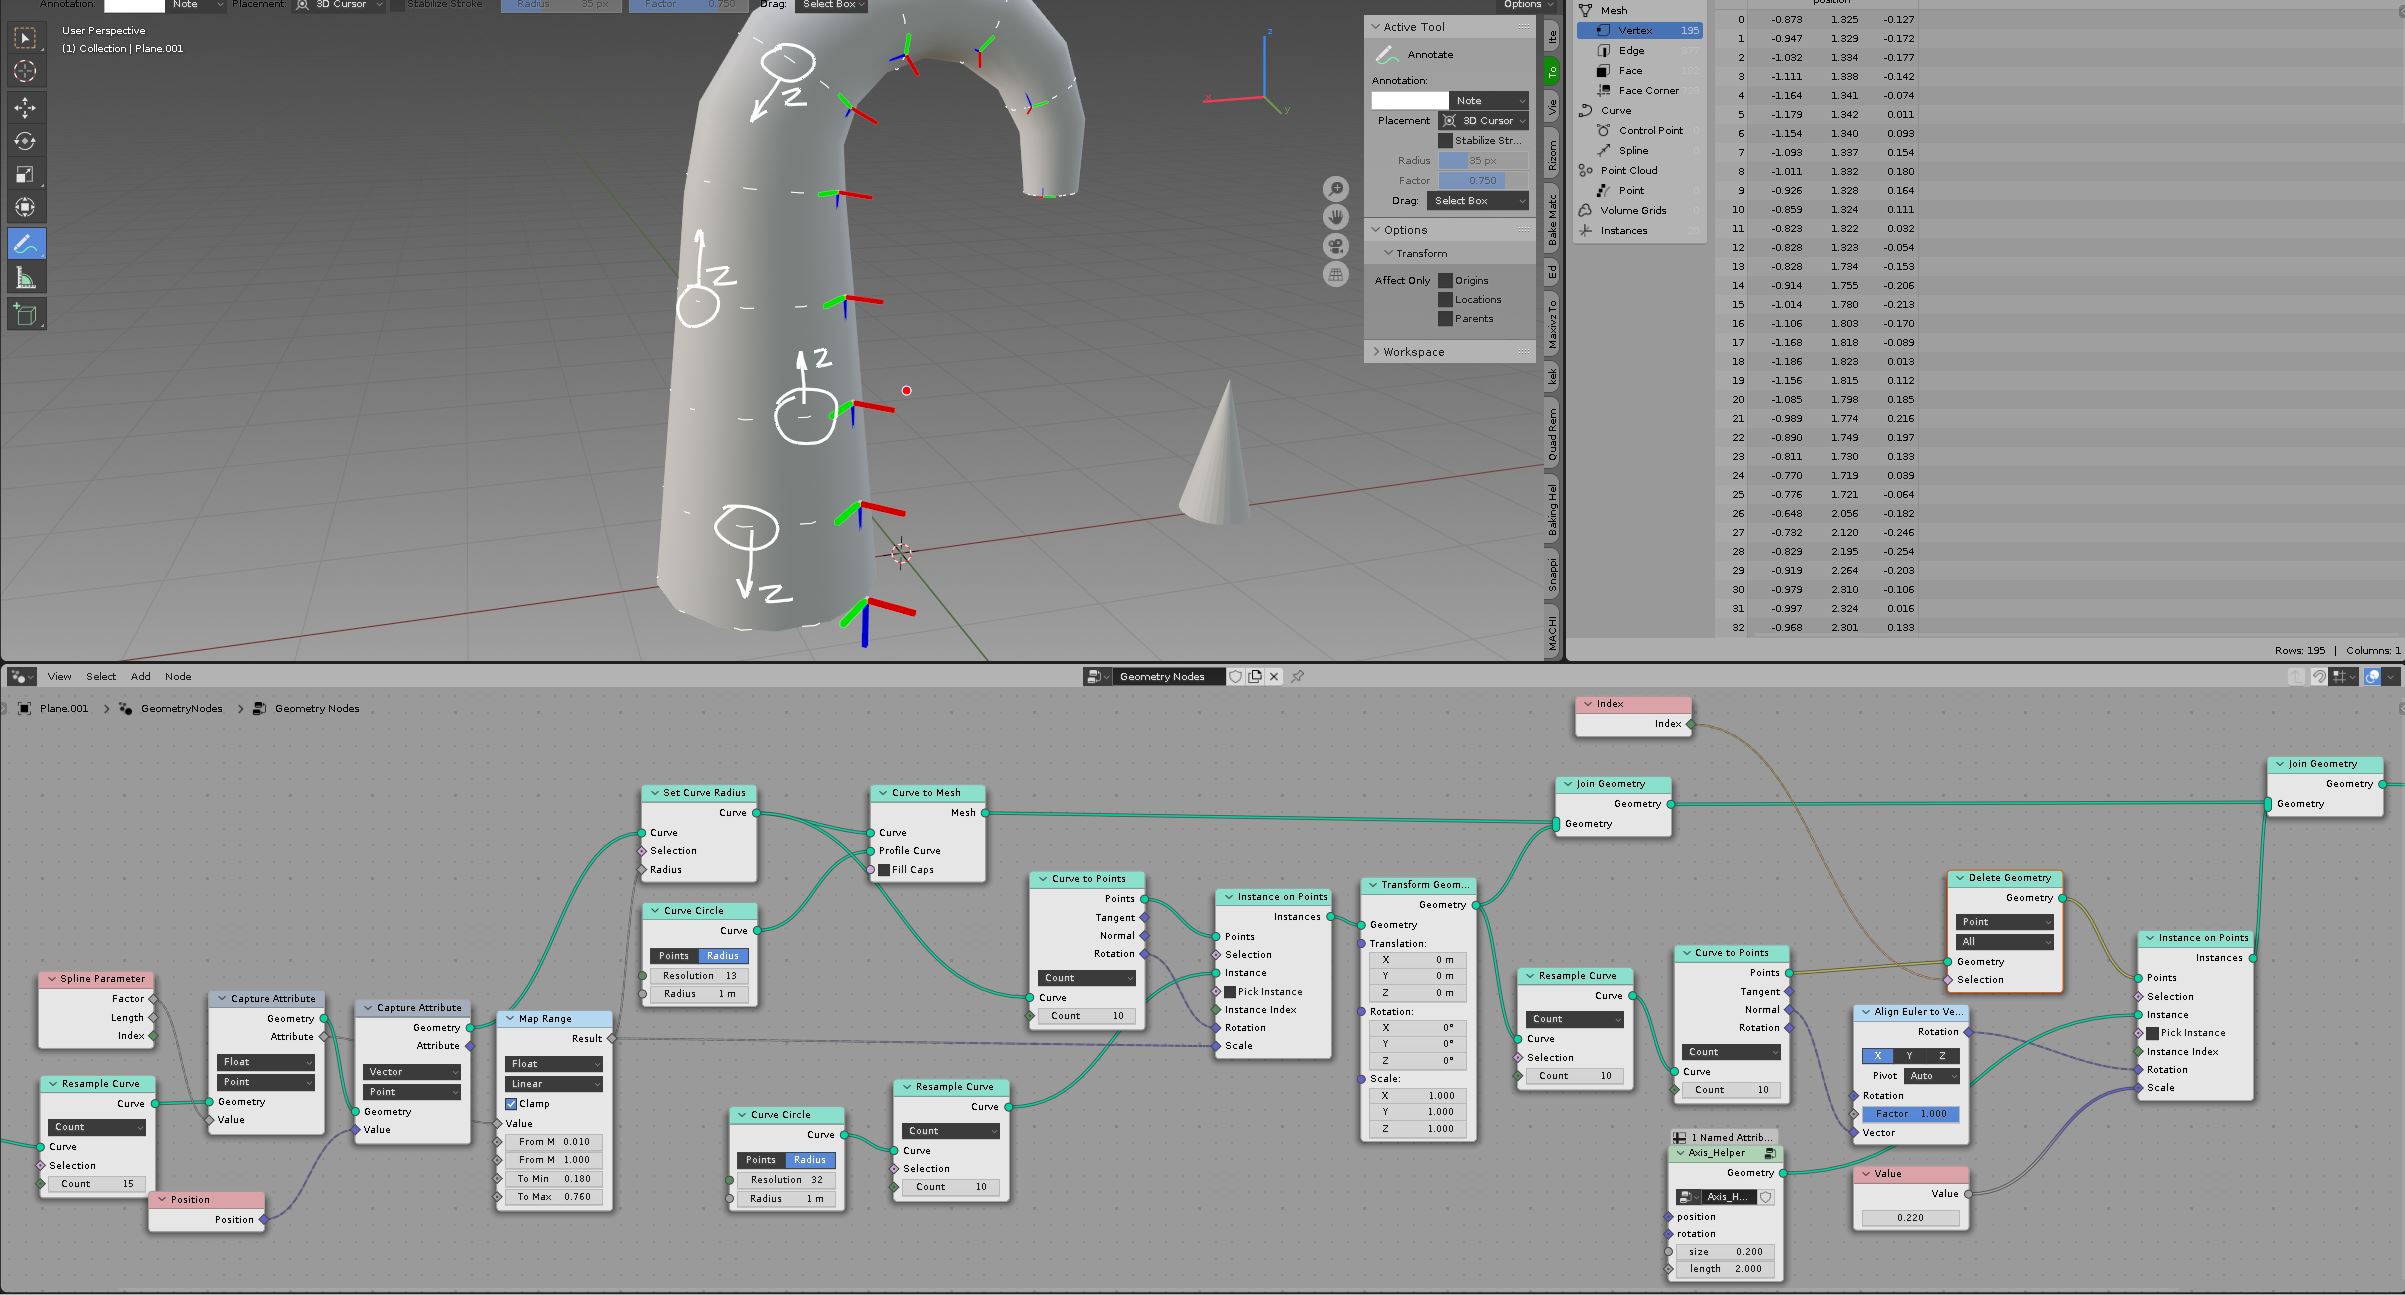Select the Scale tool
Viewport: 2405px width, 1295px height.
(25, 175)
